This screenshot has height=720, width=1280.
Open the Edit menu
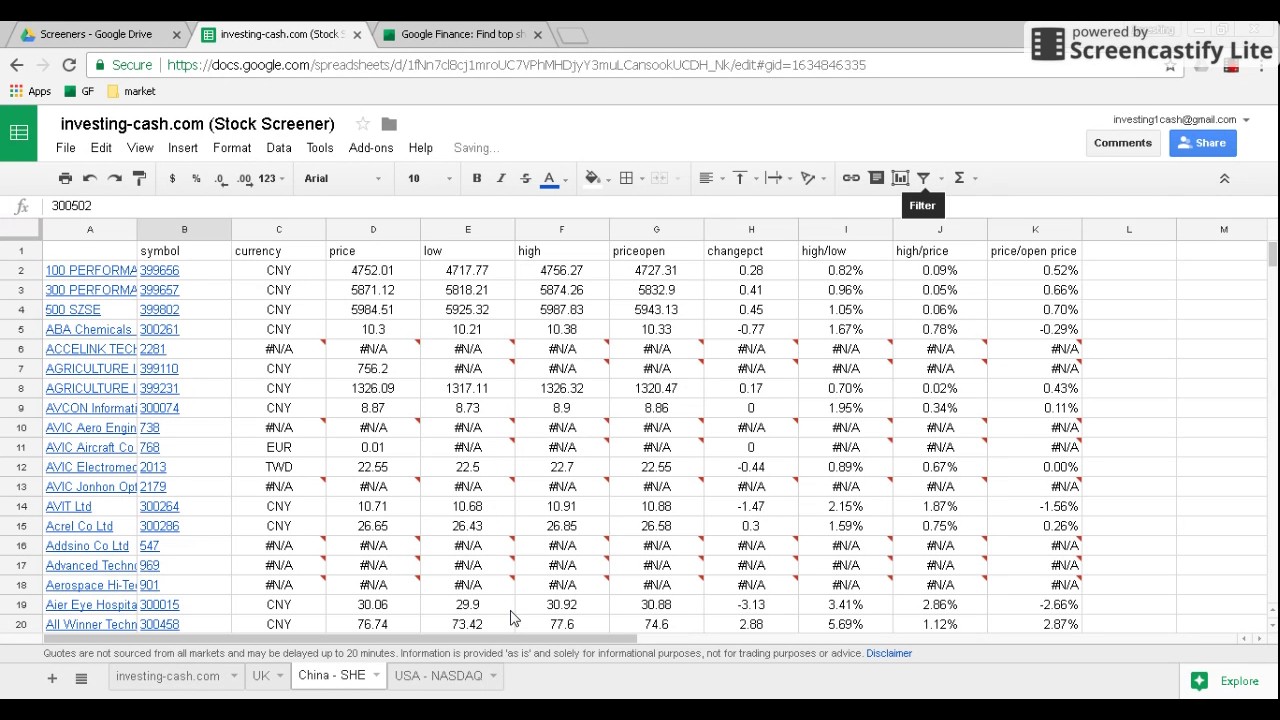(101, 148)
